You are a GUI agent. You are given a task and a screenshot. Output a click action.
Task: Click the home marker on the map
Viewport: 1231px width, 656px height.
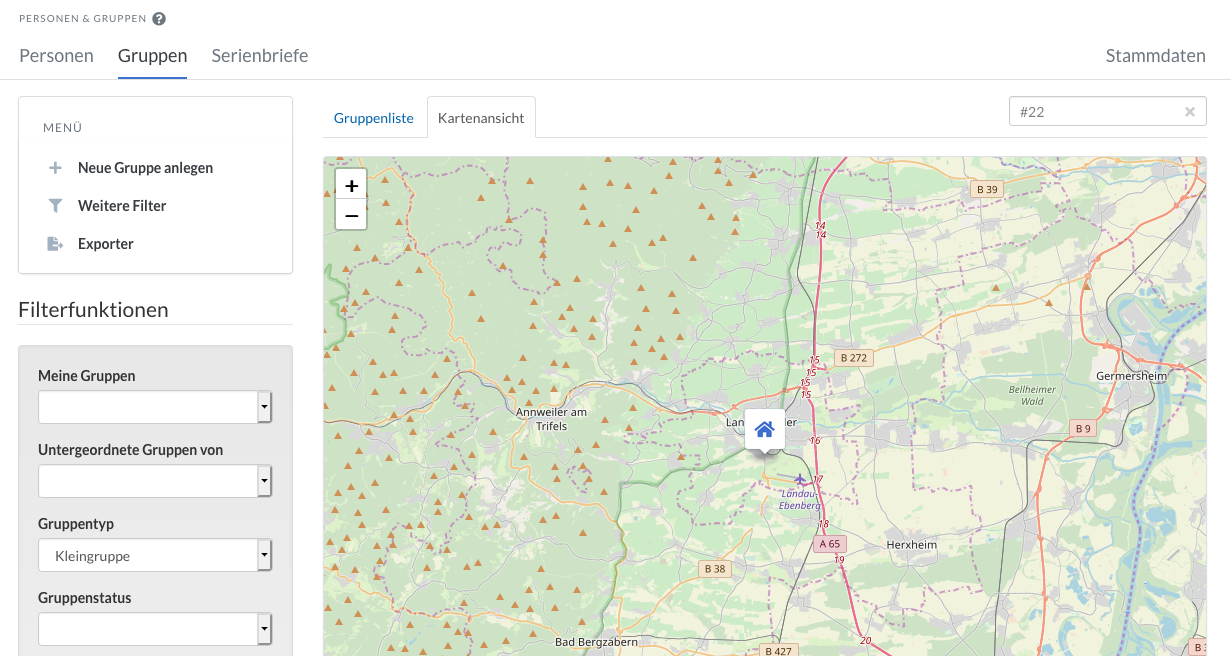(765, 430)
